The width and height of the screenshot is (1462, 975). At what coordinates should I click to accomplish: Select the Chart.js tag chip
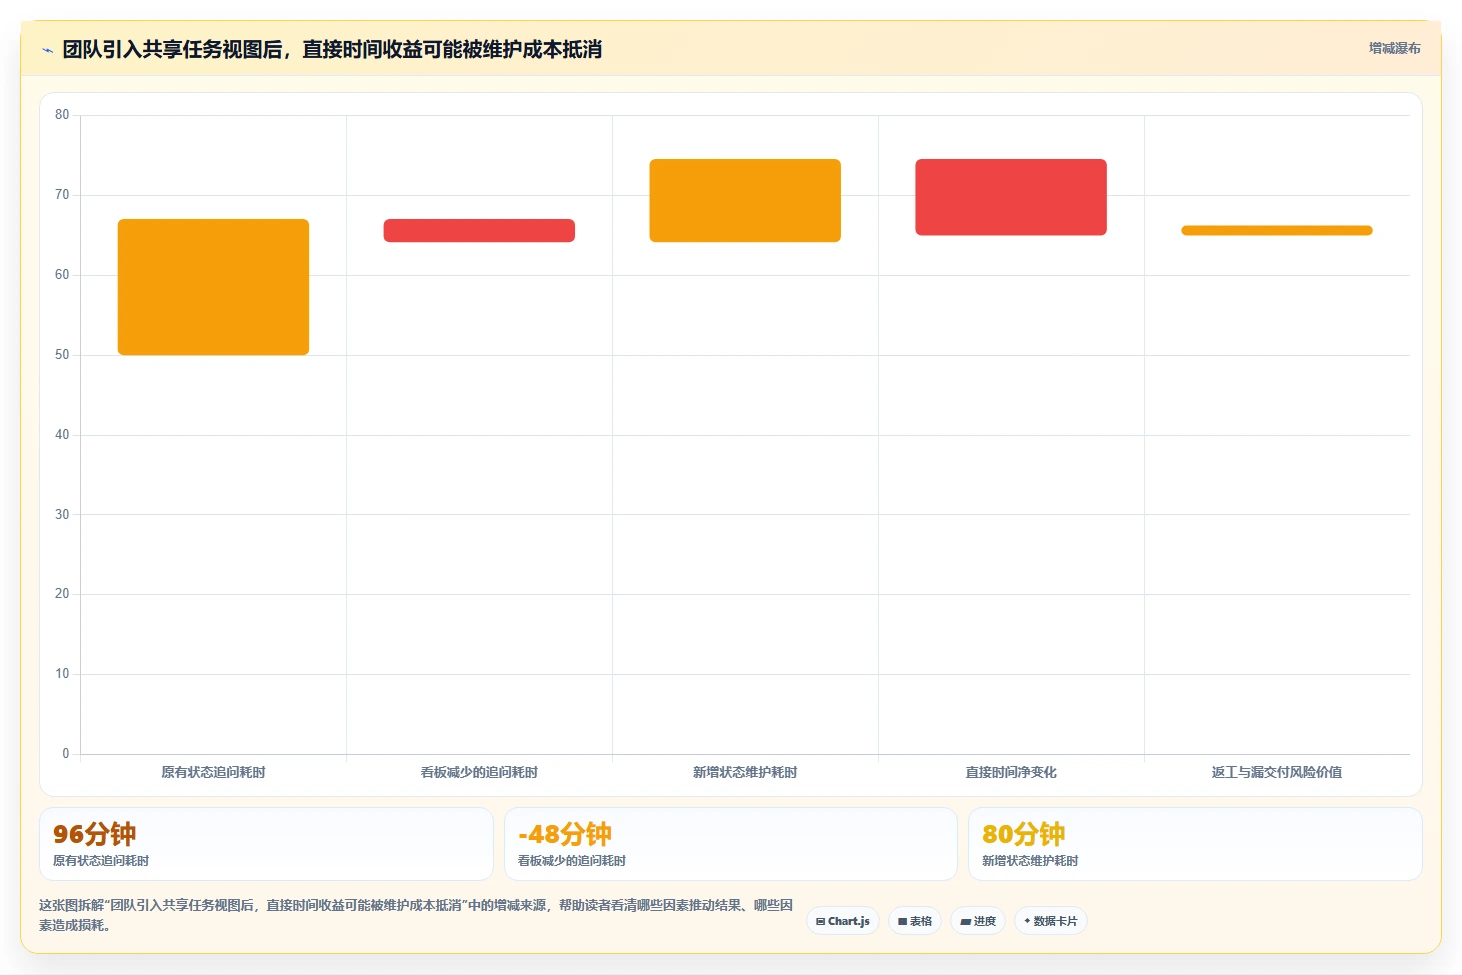843,921
